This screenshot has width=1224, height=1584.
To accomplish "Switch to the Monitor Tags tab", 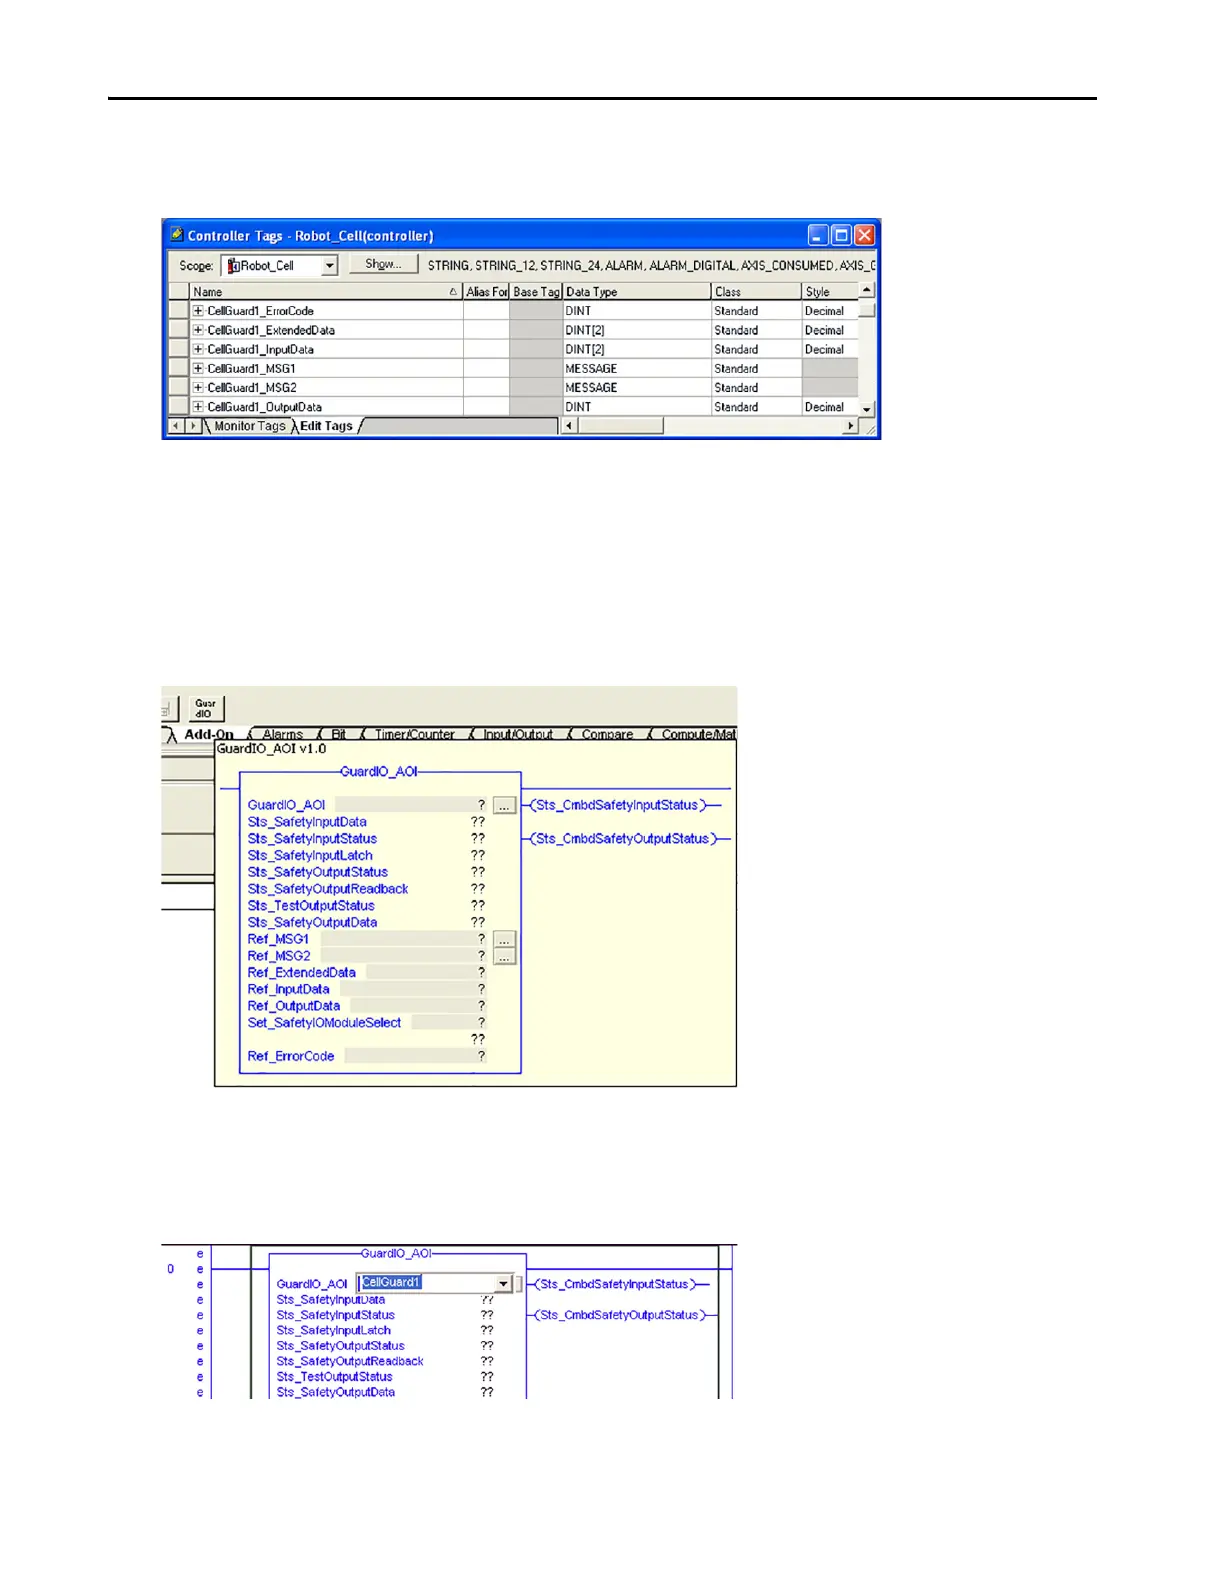I will (x=249, y=426).
